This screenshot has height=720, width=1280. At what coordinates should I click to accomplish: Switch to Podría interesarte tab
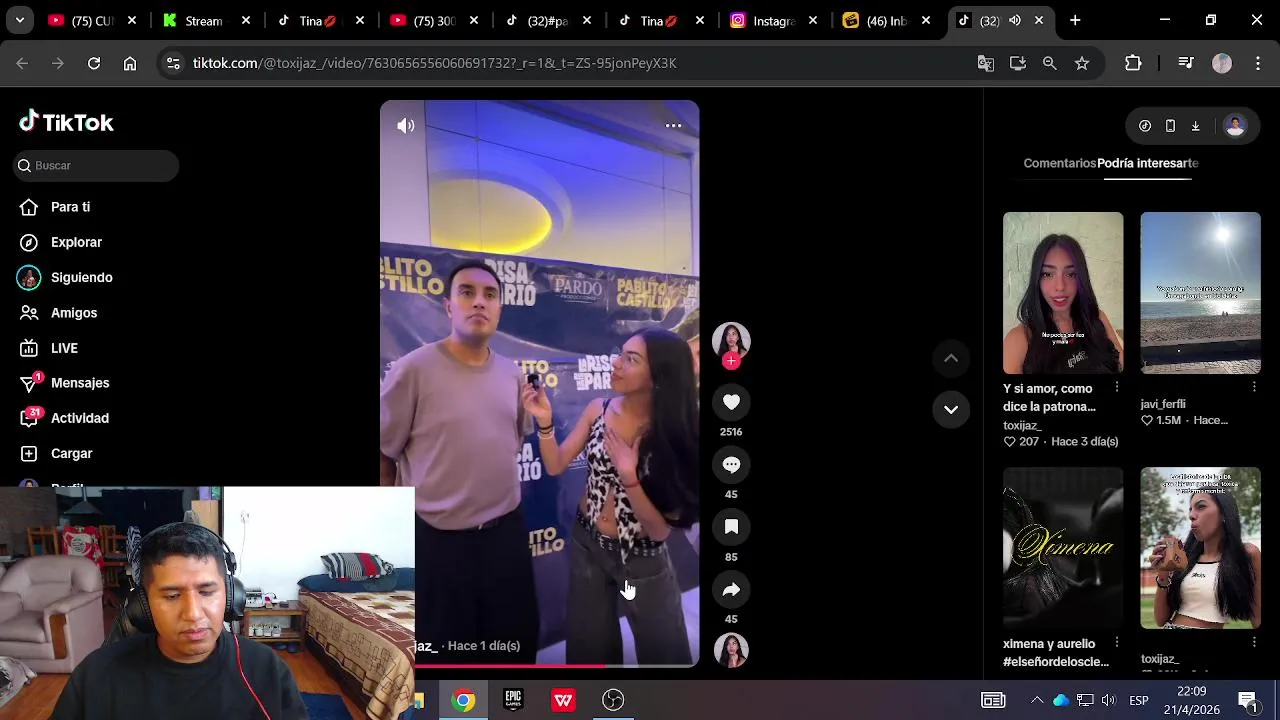click(1147, 163)
